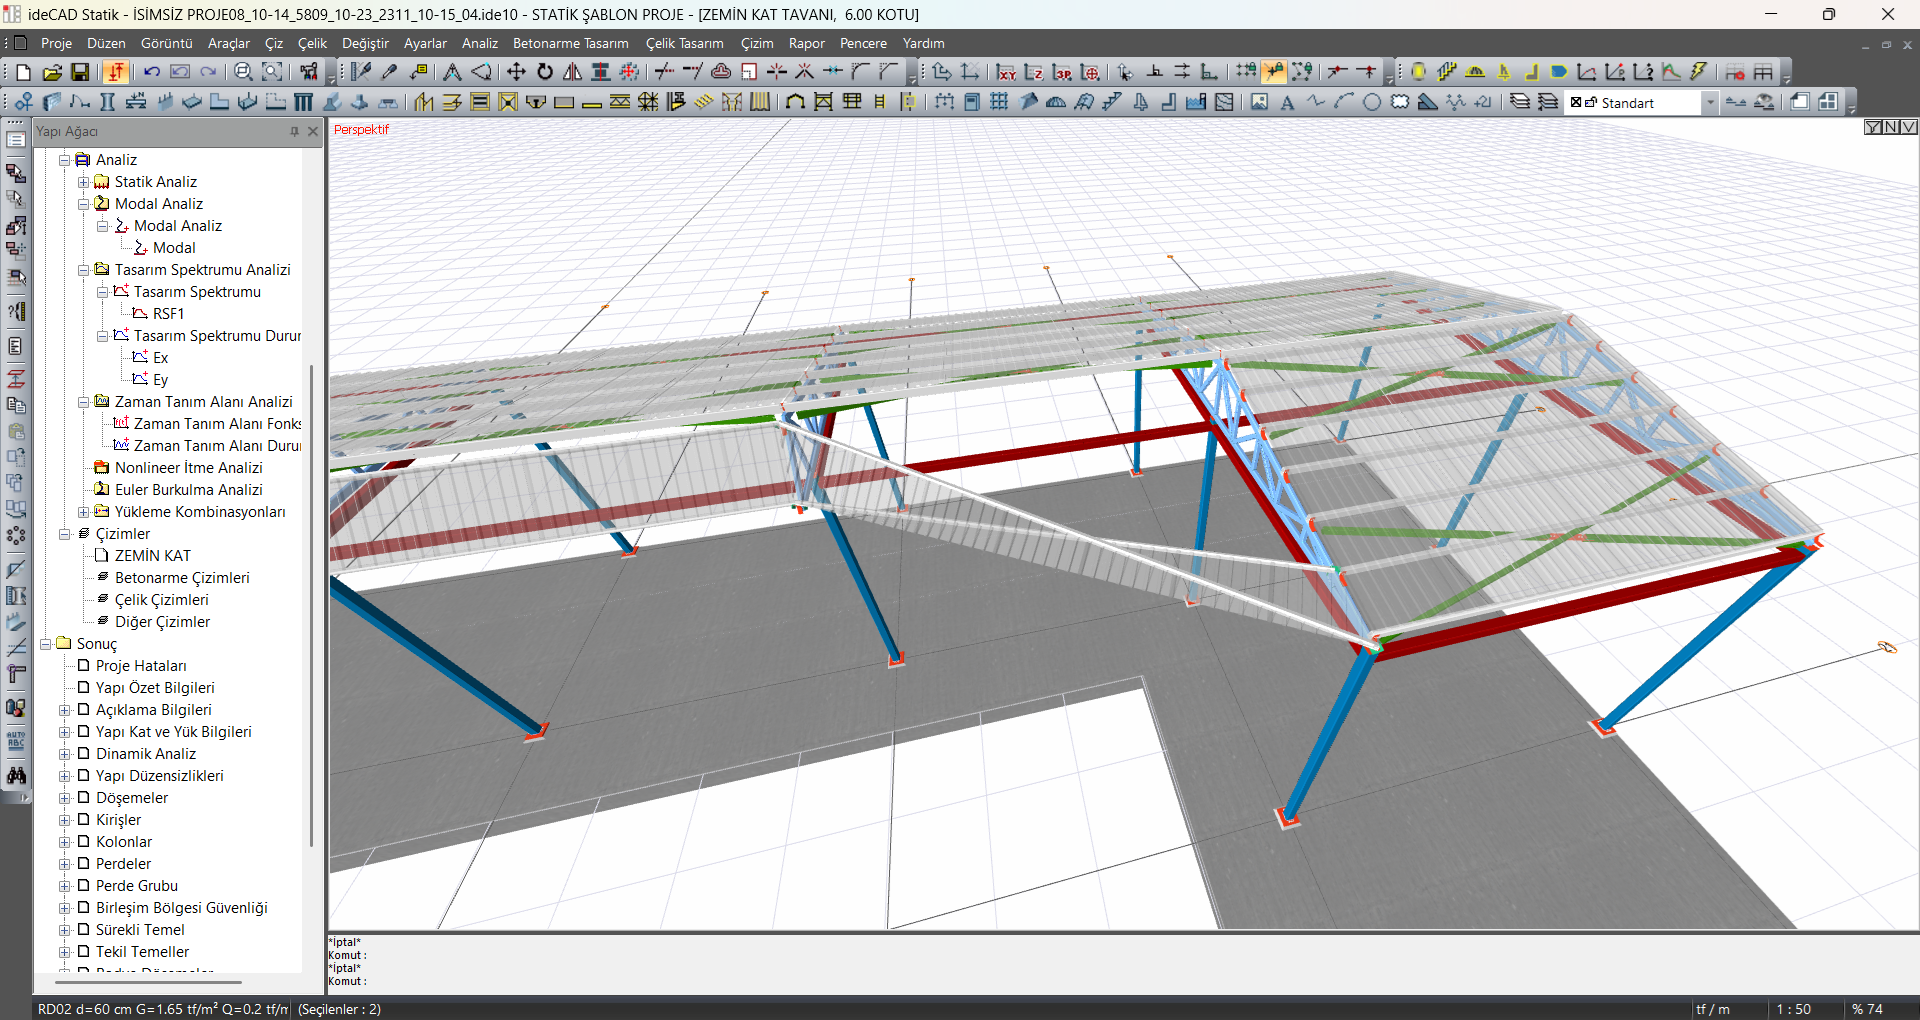Viewport: 1920px width, 1020px height.
Task: Click the lightning bolt analysis icon
Action: pyautogui.click(x=1699, y=72)
